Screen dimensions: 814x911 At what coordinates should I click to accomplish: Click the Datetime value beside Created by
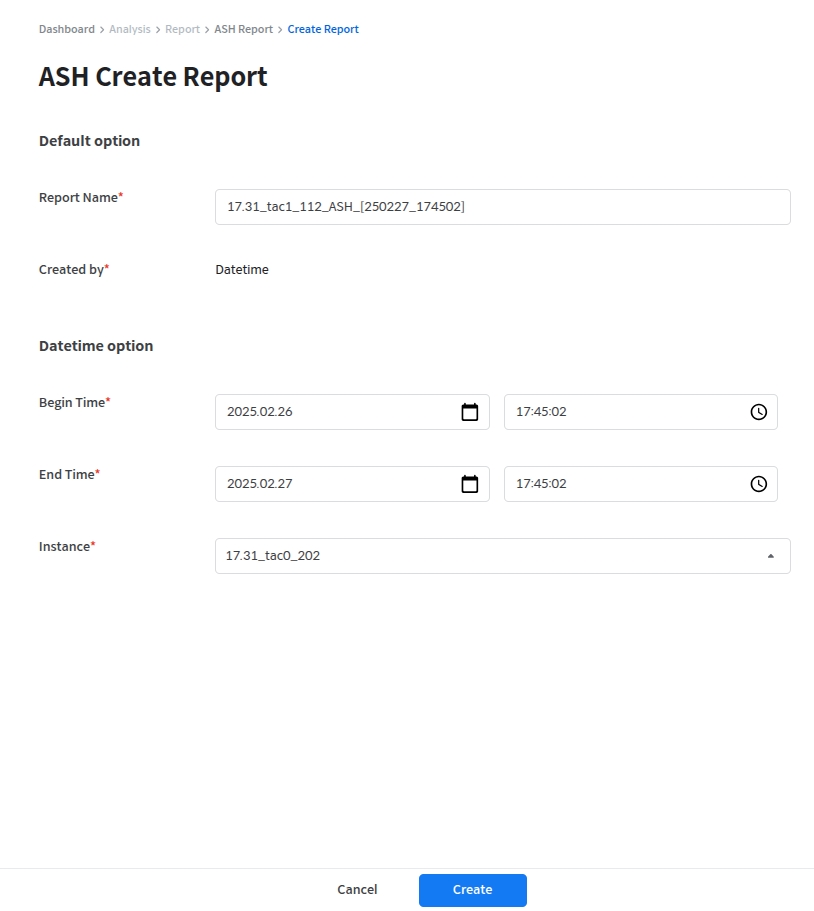tap(242, 269)
